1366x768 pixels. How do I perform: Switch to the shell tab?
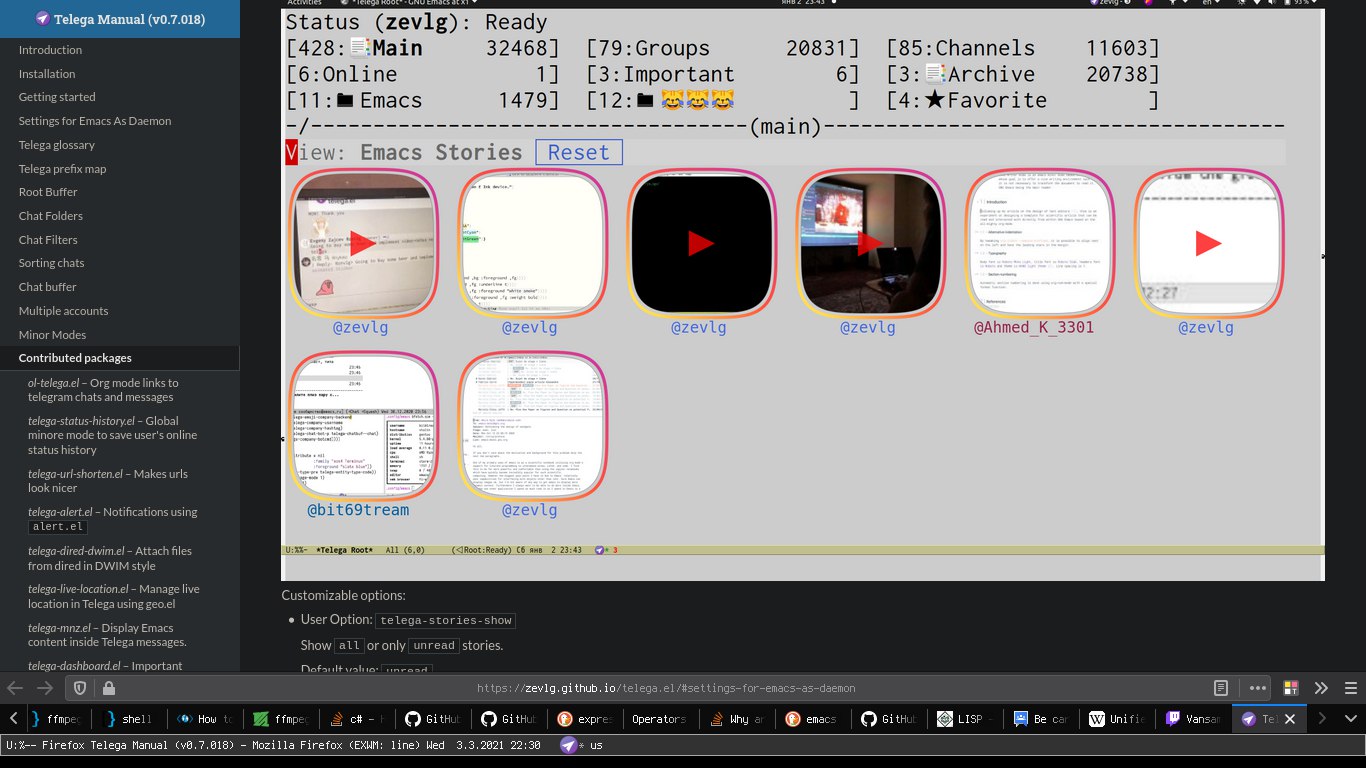[128, 719]
